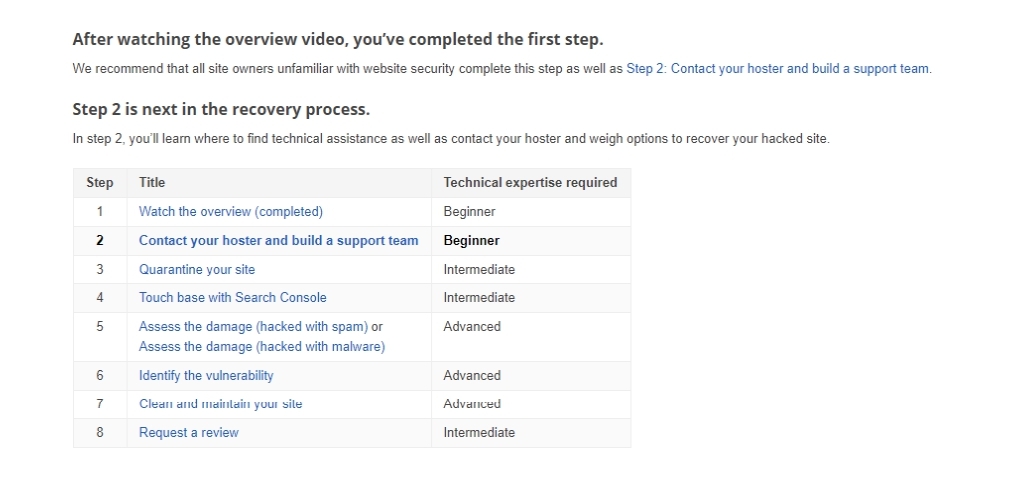The height and width of the screenshot is (493, 1033).
Task: Click the bold step number 2 cell
Action: point(100,241)
